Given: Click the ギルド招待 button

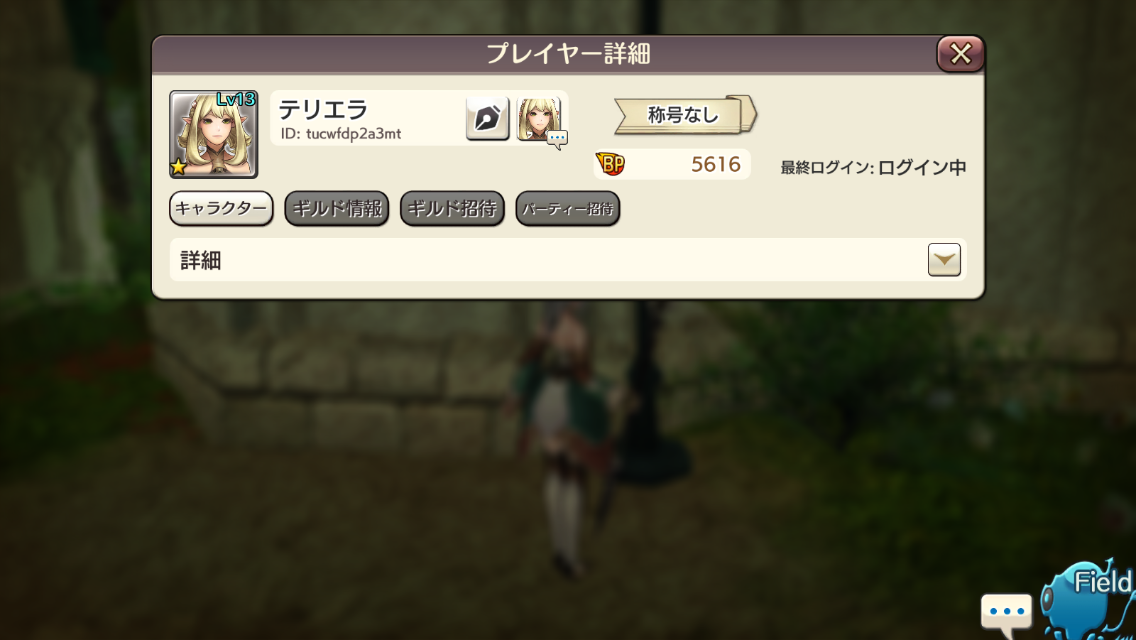Looking at the screenshot, I should [452, 209].
